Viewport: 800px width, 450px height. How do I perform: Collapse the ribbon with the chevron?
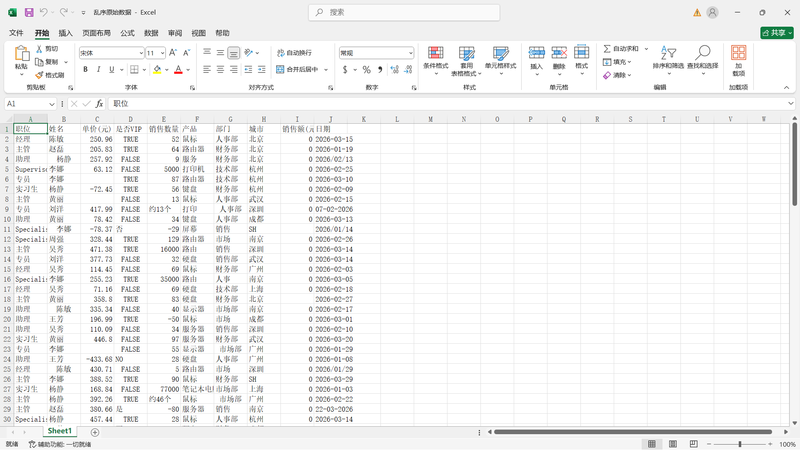point(786,88)
